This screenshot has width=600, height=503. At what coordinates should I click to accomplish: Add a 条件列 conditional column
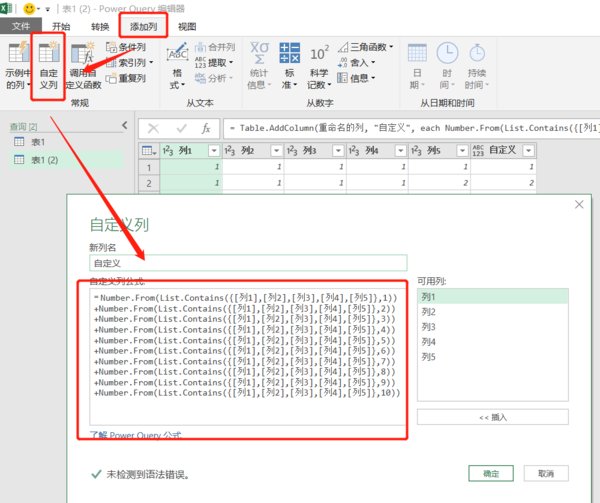pyautogui.click(x=126, y=47)
